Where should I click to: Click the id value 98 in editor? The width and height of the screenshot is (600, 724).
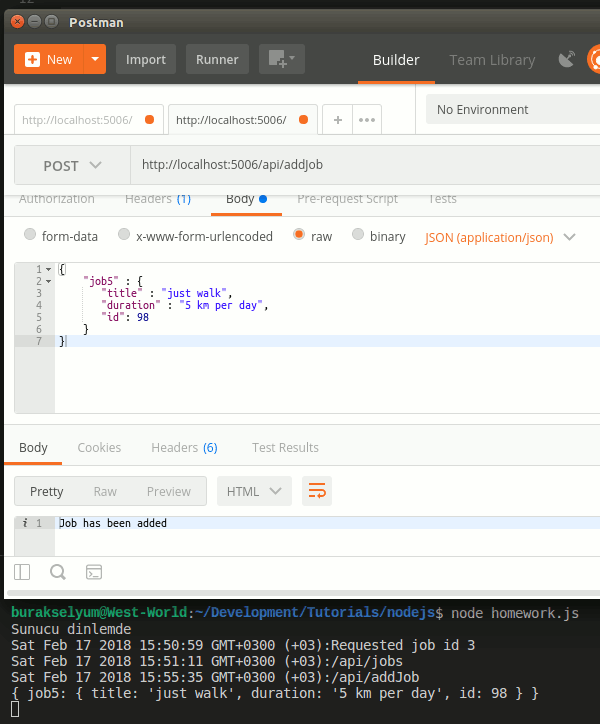coord(143,317)
